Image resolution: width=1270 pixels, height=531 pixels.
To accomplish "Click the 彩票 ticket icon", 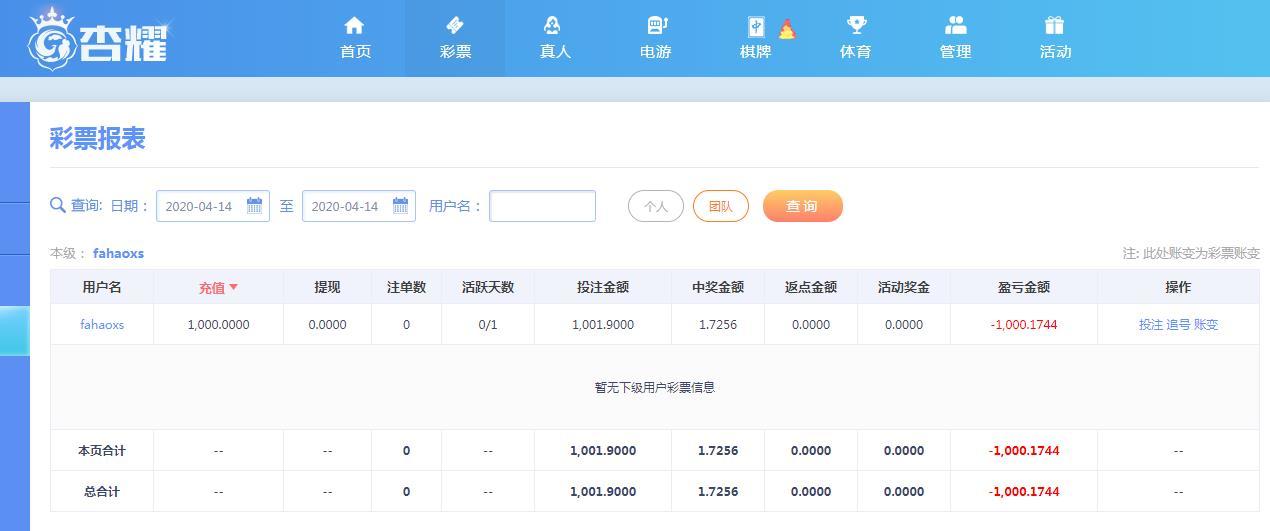I will coord(455,25).
